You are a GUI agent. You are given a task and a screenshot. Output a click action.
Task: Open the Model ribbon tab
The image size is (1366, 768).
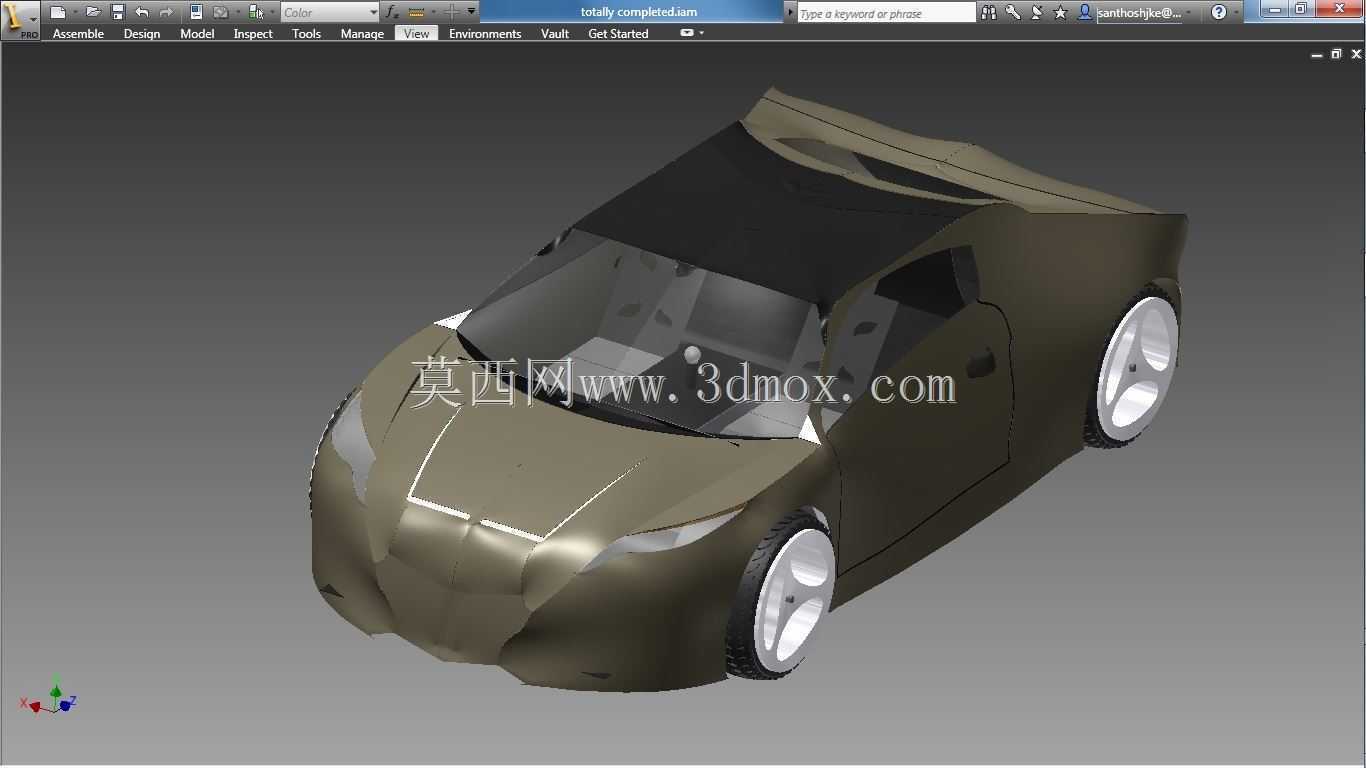(197, 33)
